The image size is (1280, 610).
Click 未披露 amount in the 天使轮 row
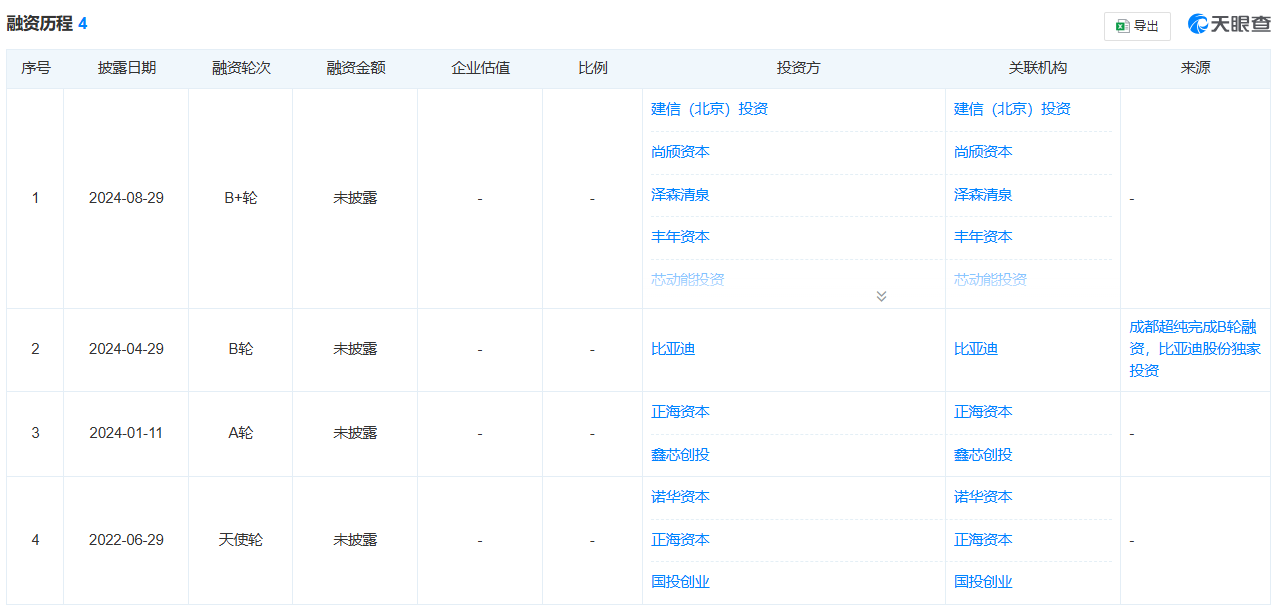(355, 540)
